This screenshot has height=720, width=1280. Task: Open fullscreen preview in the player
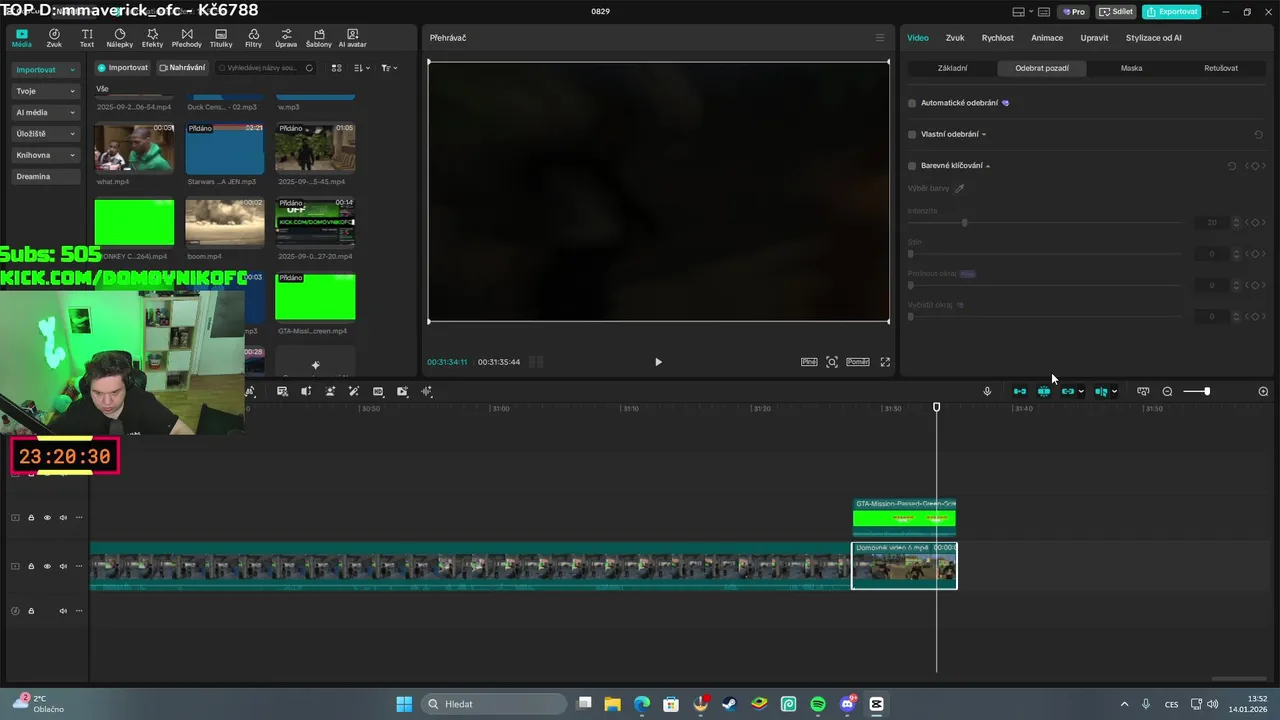[885, 362]
